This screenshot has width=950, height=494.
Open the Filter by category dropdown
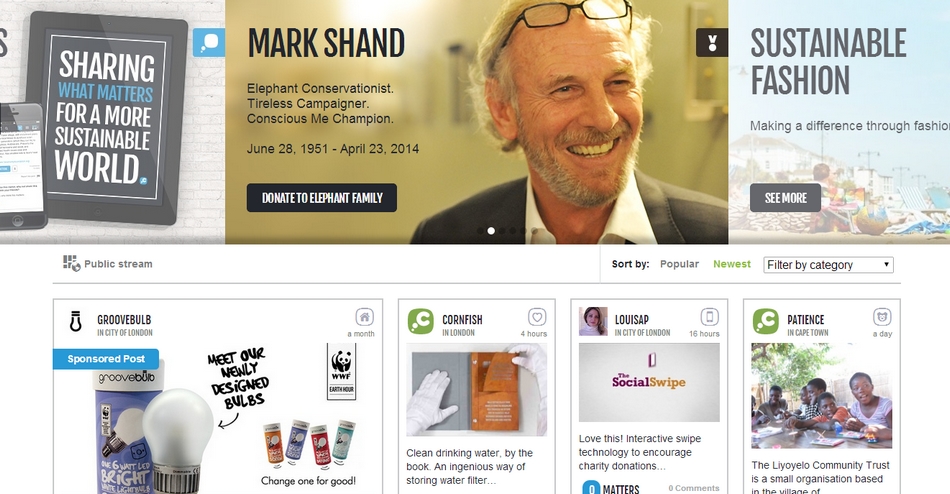[828, 265]
